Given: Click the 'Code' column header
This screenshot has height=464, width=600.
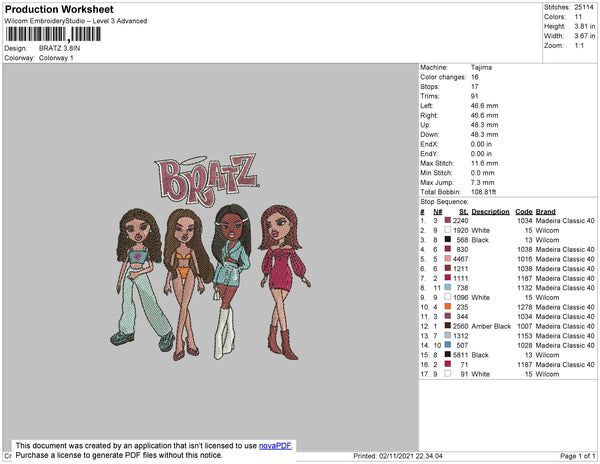Looking at the screenshot, I should tap(524, 212).
